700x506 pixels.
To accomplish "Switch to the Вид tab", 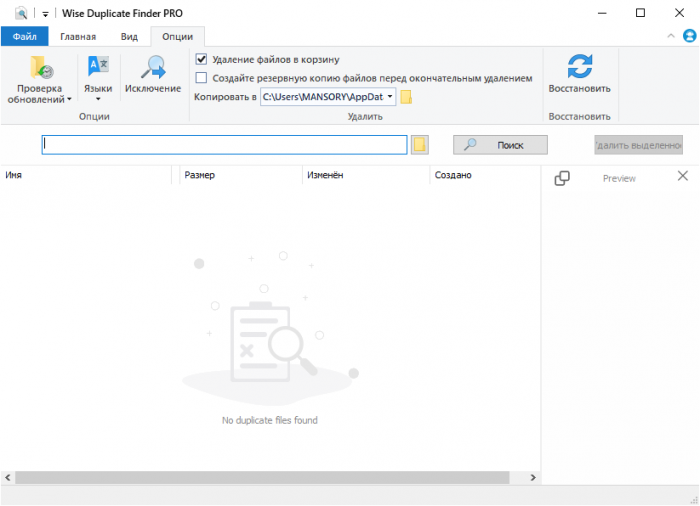I will pyautogui.click(x=129, y=37).
